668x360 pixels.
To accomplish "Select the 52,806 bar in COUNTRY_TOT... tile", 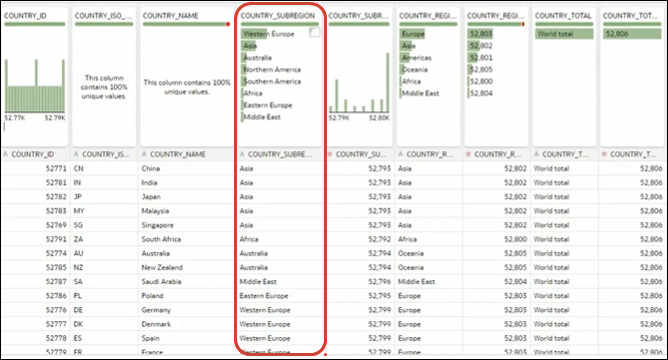I will (632, 34).
